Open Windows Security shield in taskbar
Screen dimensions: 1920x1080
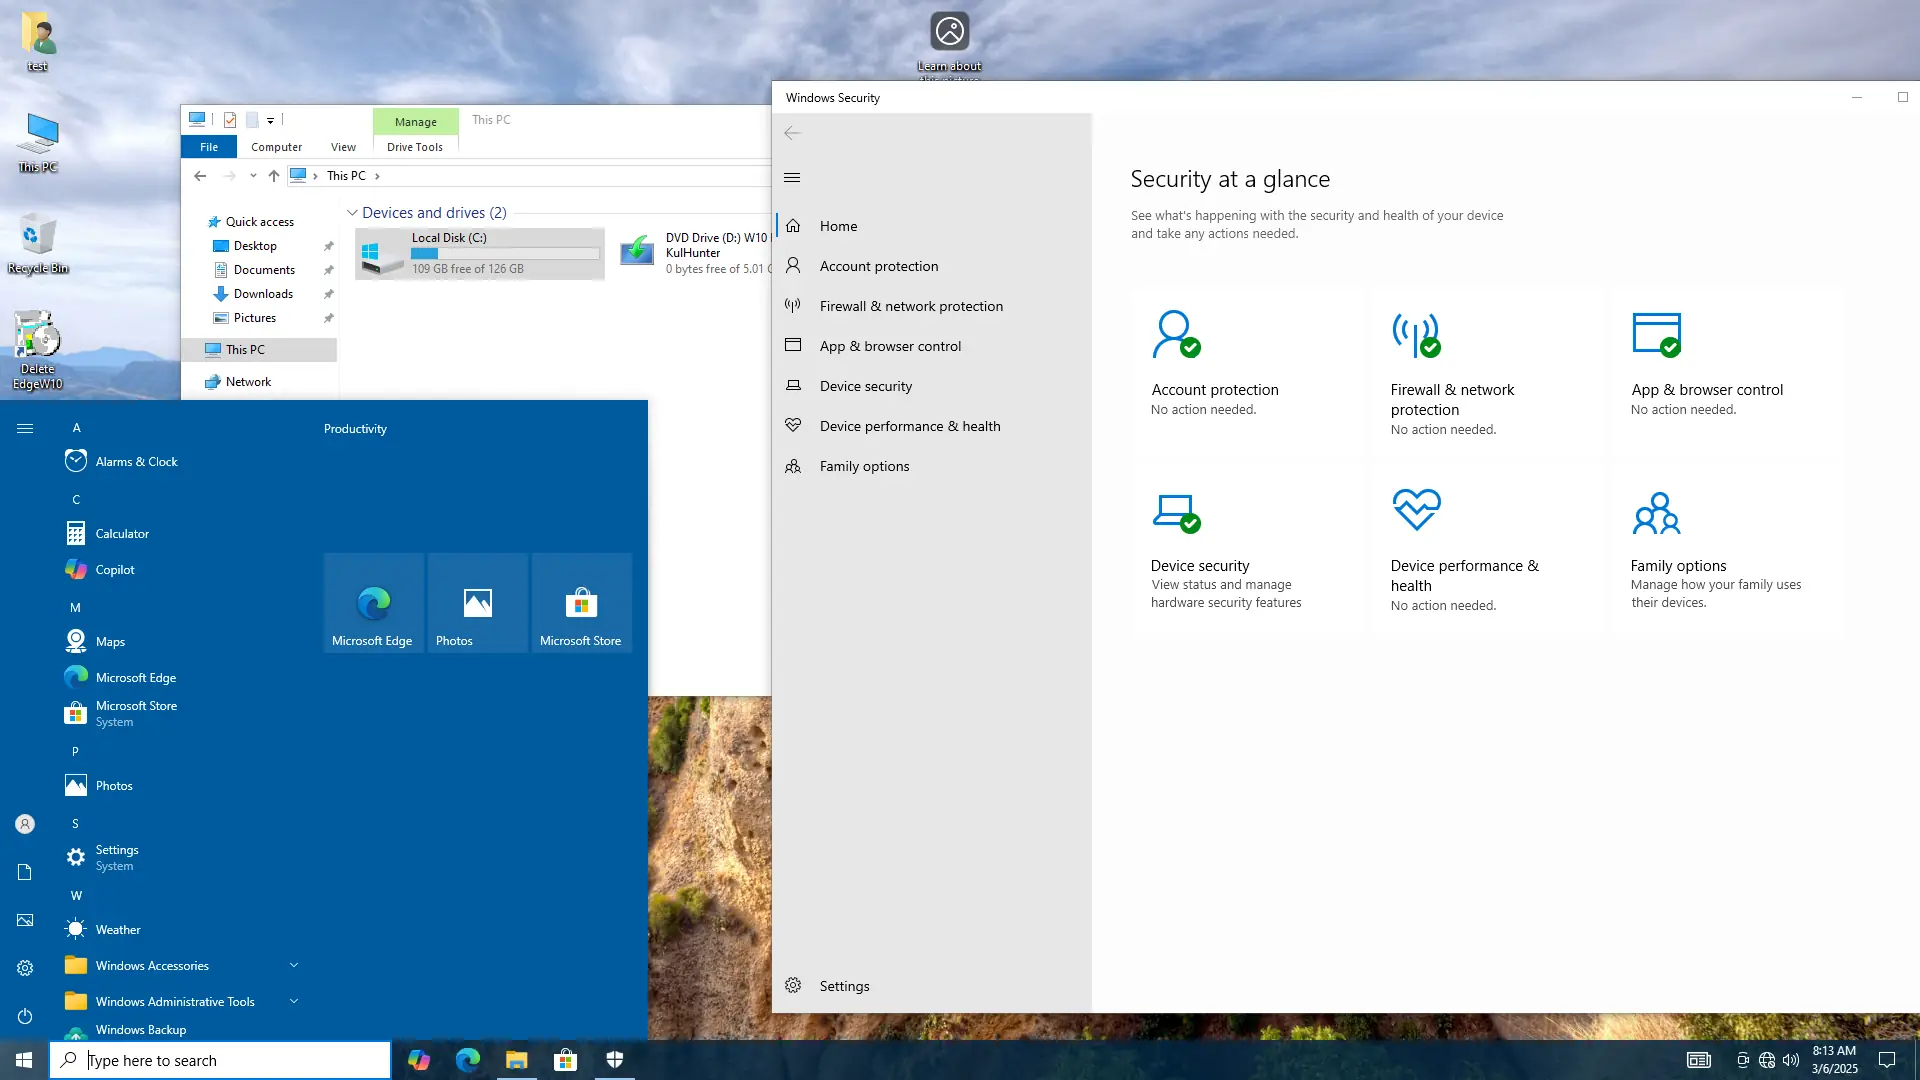point(615,1060)
